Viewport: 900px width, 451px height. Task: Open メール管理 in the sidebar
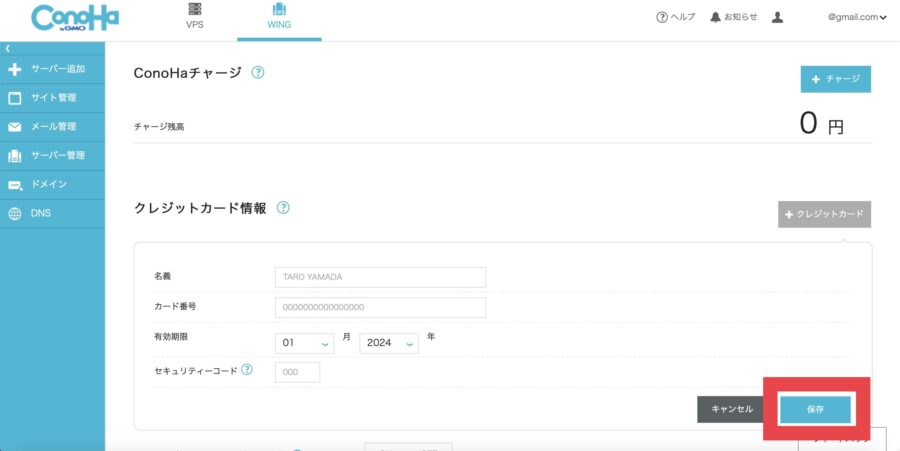click(52, 127)
